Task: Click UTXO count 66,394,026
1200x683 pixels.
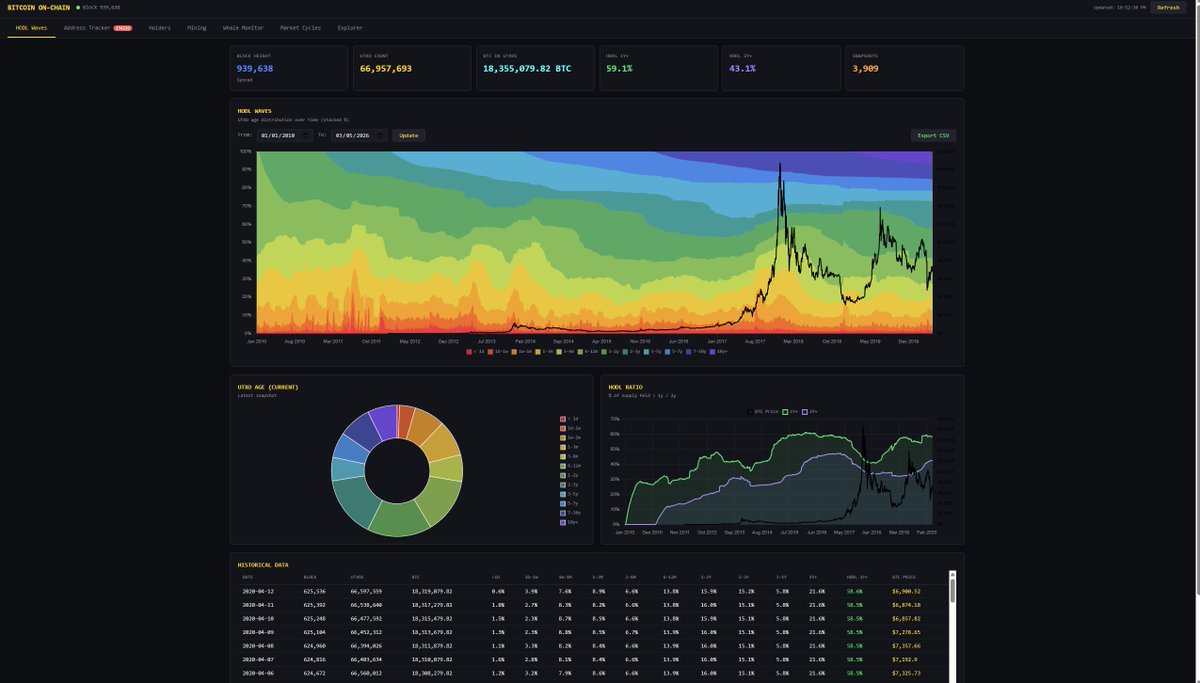Action: [x=364, y=646]
